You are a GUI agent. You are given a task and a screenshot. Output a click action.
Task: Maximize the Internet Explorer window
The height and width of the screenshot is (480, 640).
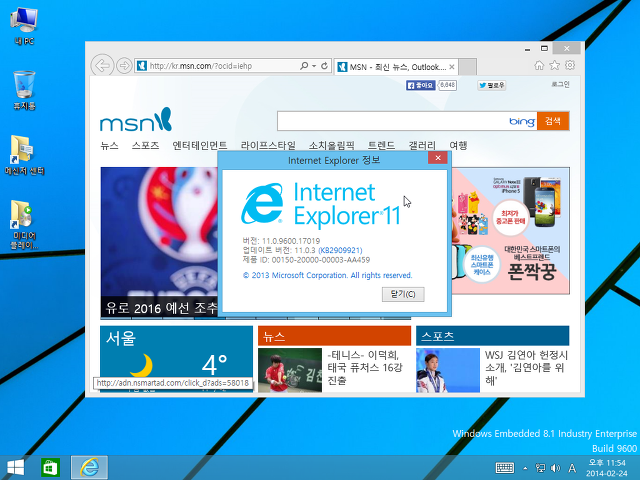[544, 49]
